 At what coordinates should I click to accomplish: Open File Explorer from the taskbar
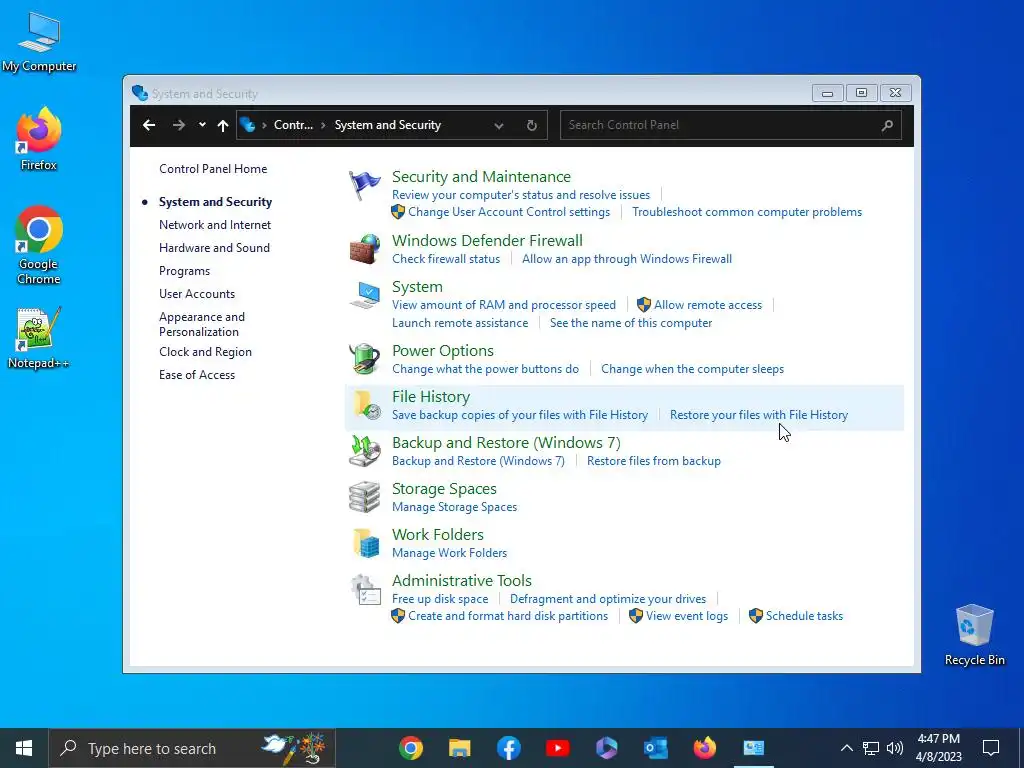(460, 748)
